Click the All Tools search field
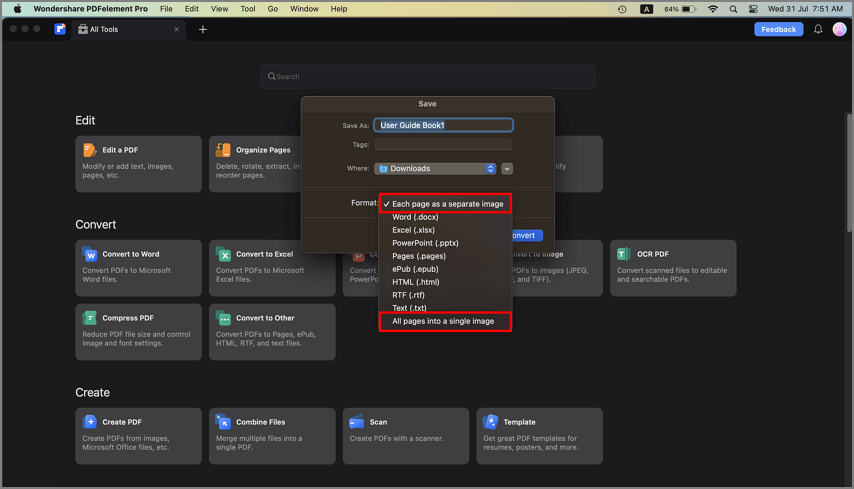Screen dimensions: 854x489 coord(428,77)
